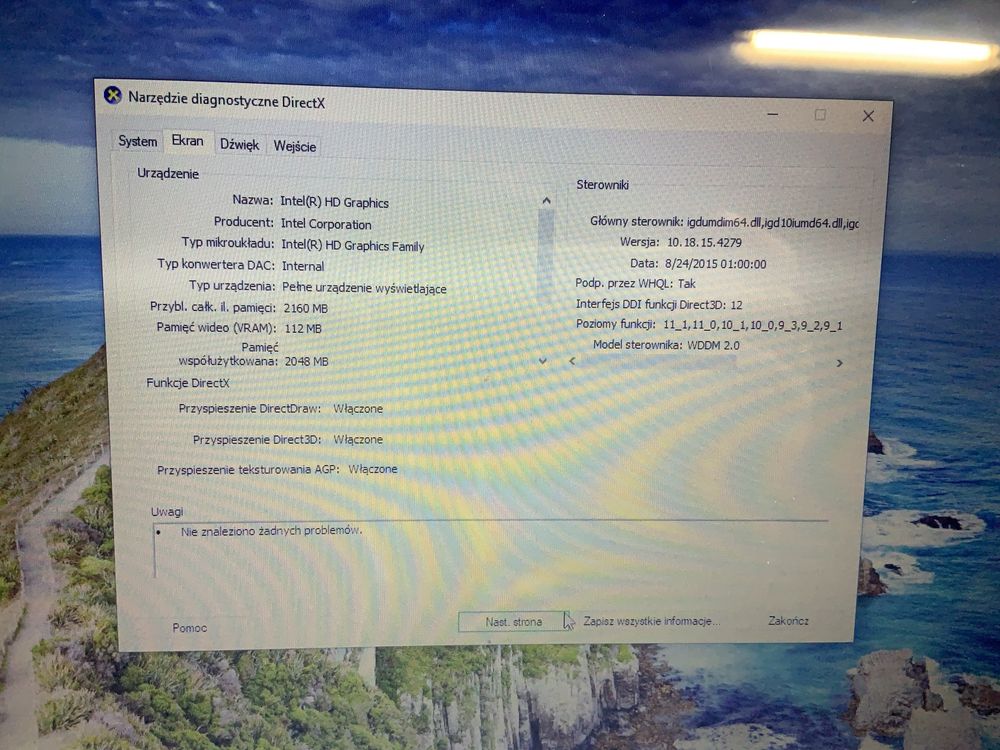Click Zapisz wszystkie informacje button

(x=651, y=621)
